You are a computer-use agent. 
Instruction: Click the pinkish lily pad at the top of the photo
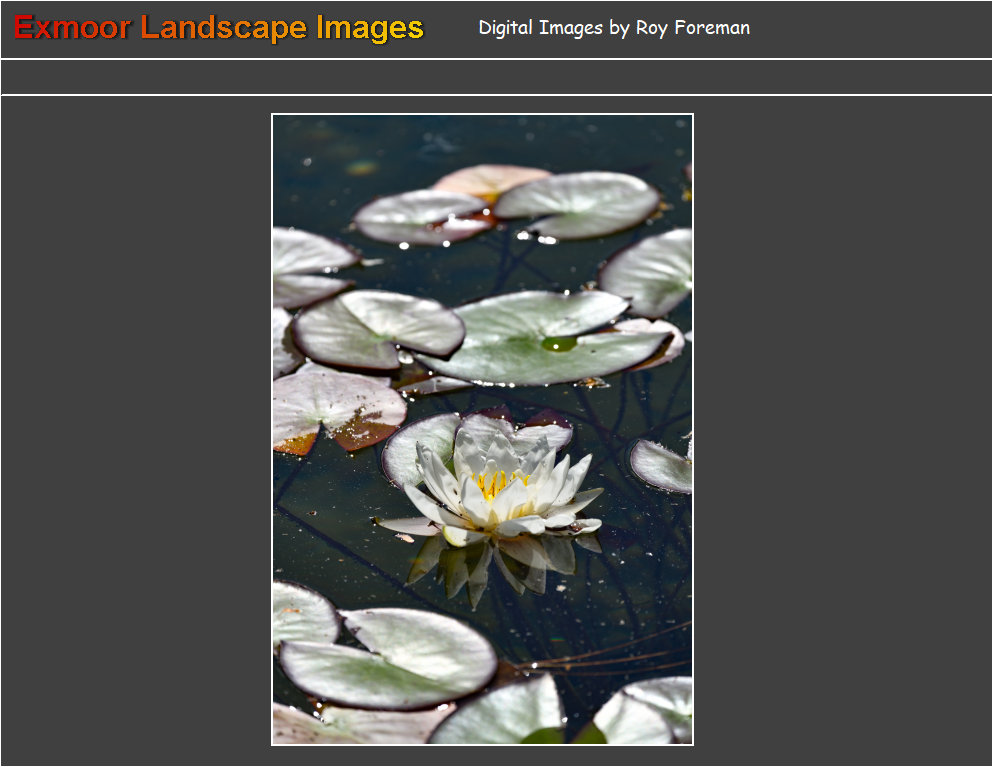pos(488,180)
